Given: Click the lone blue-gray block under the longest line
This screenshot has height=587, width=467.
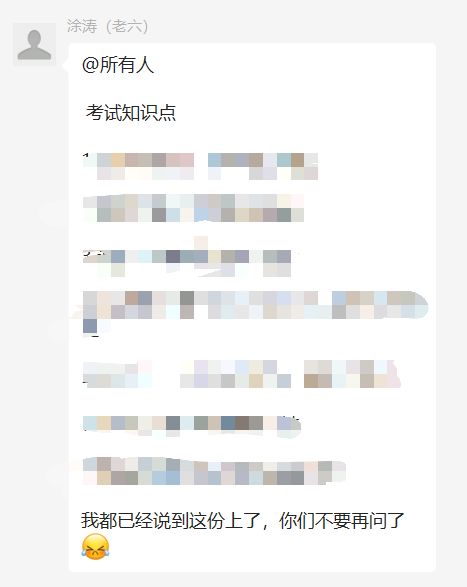Looking at the screenshot, I should coord(90,326).
